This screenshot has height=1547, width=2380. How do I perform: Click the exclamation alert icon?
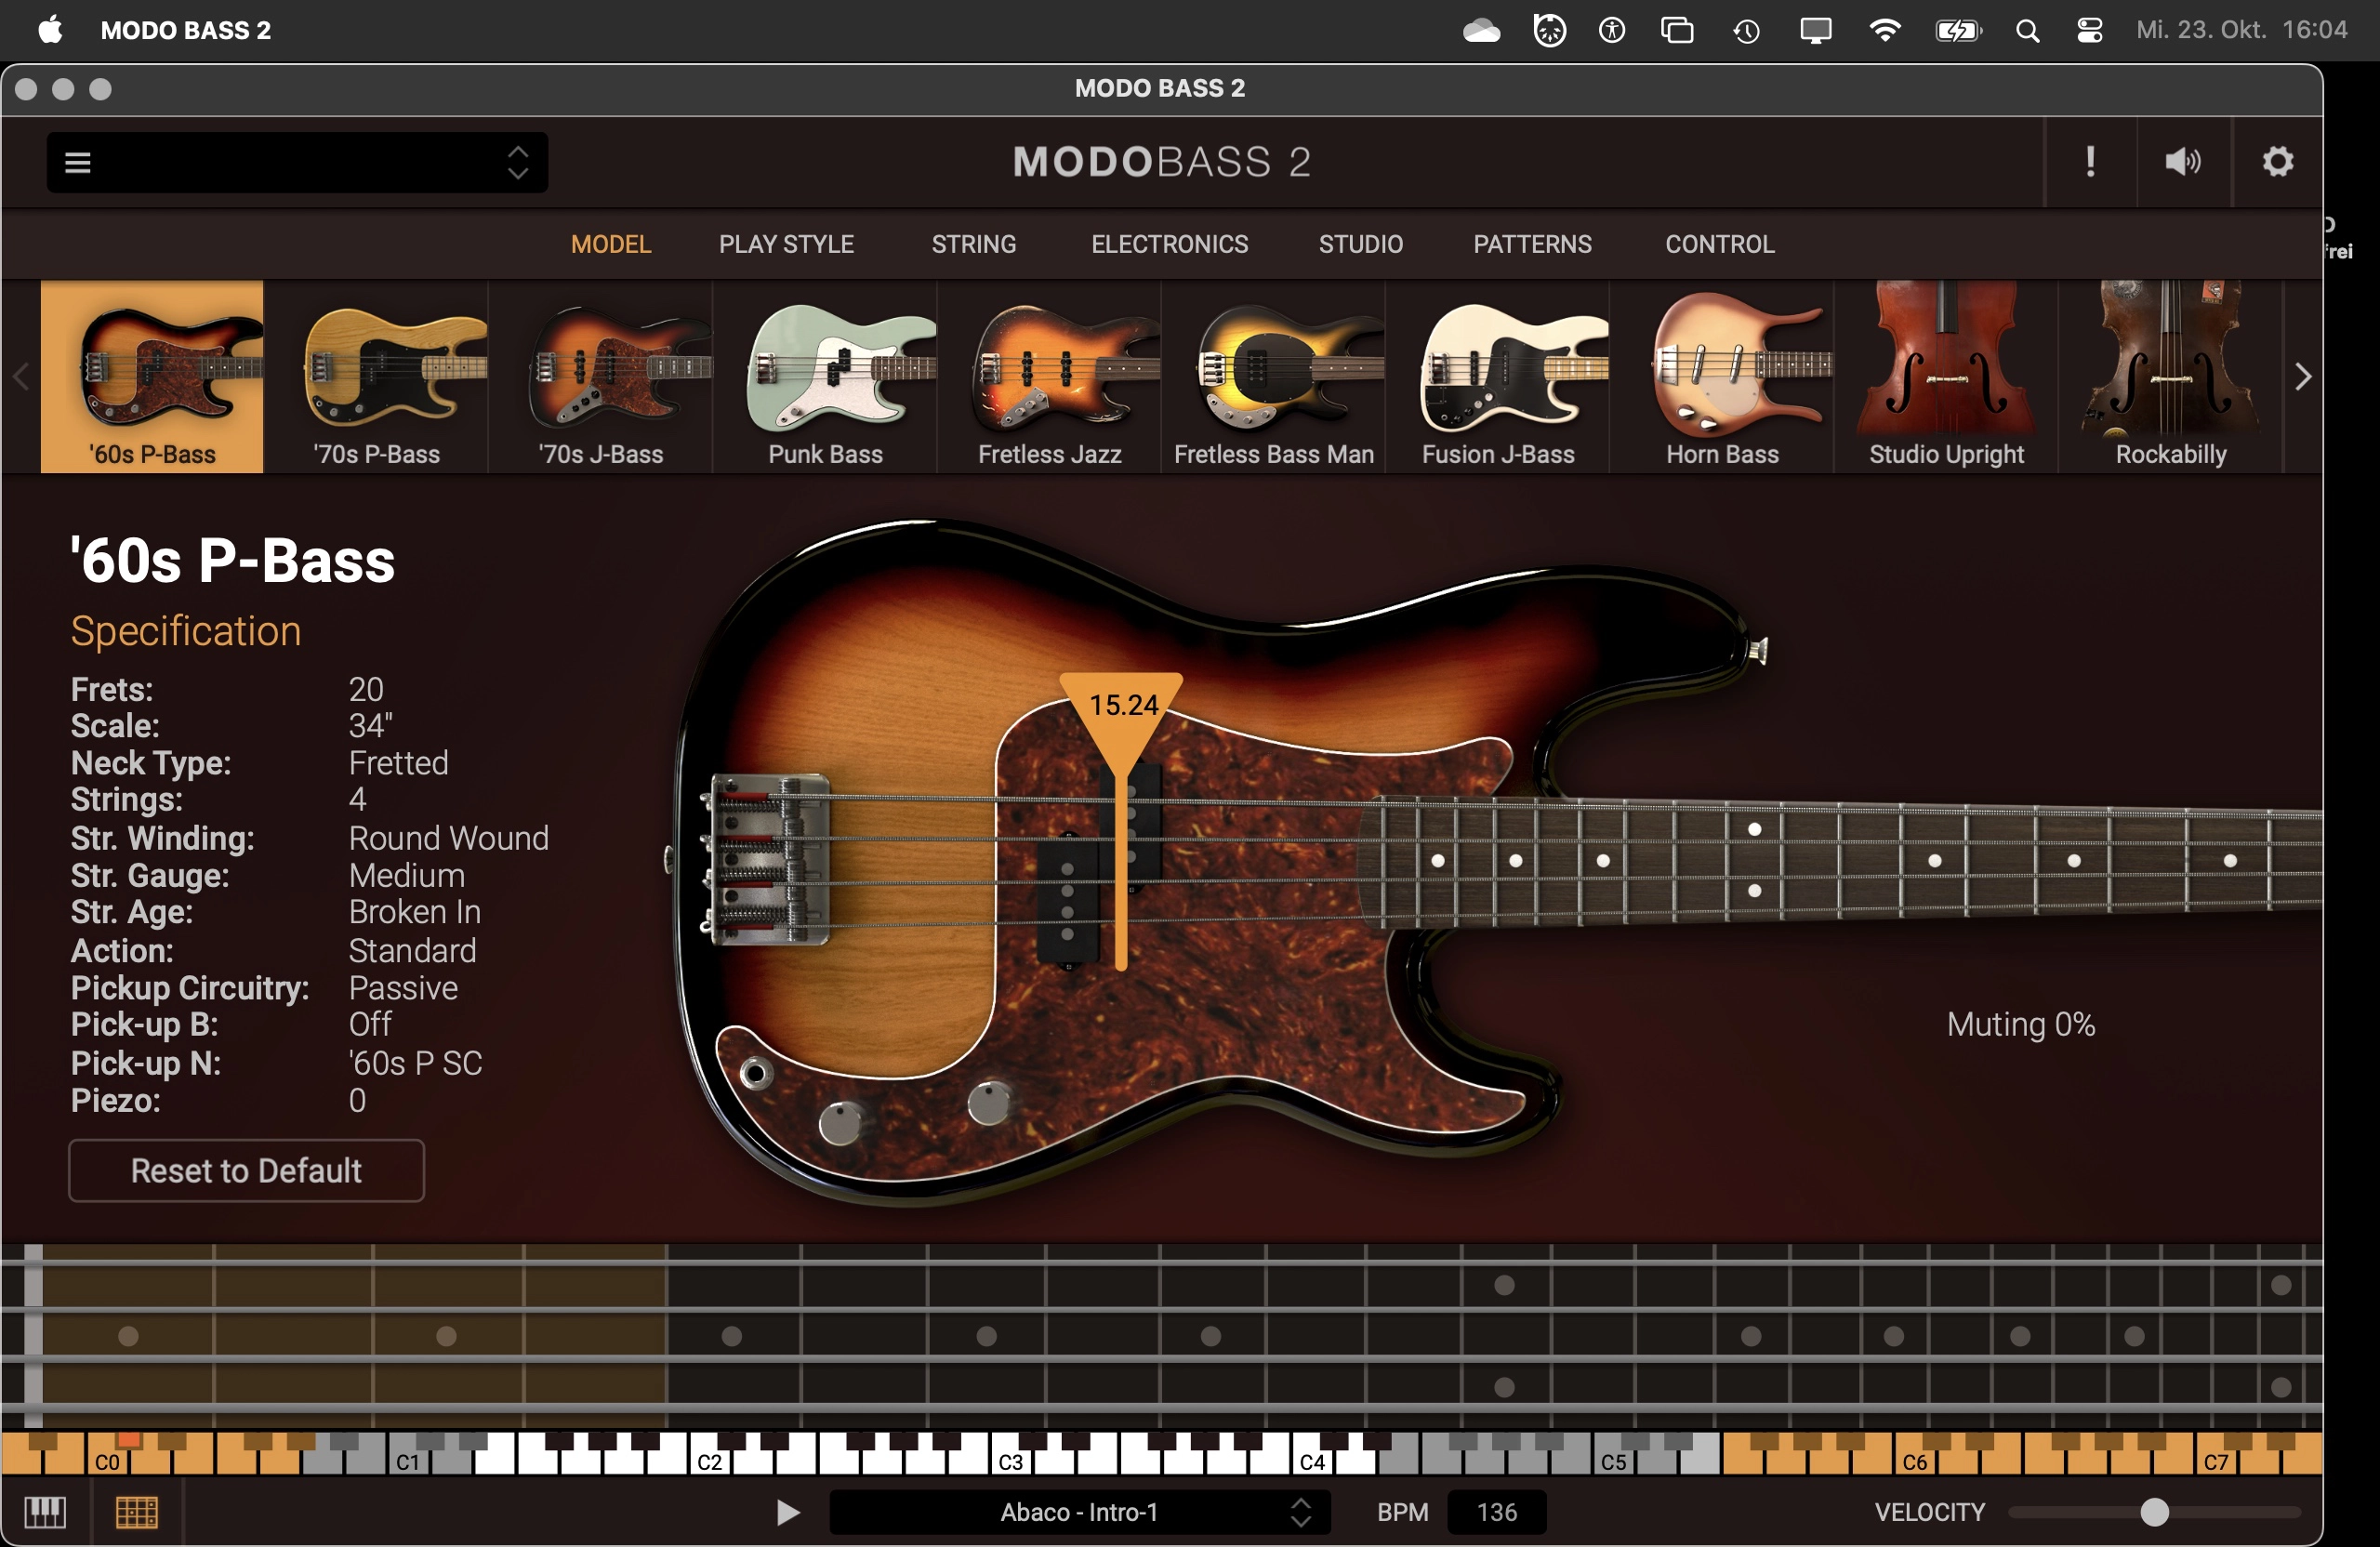[2090, 162]
